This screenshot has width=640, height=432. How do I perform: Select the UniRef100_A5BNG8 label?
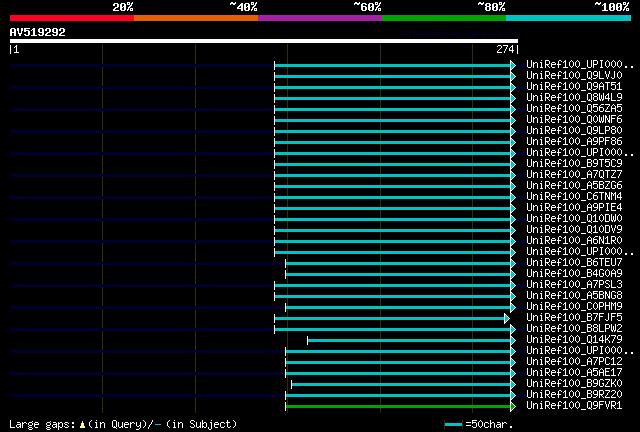574,296
